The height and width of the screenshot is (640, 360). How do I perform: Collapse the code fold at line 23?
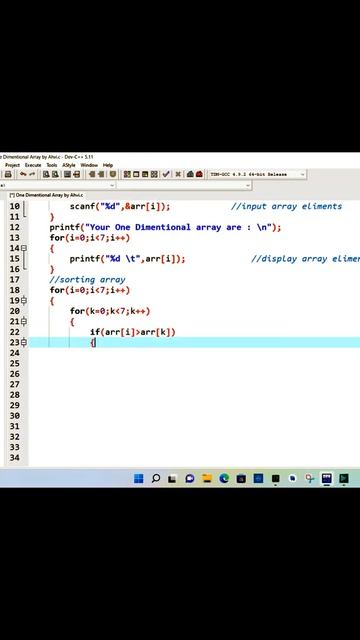point(24,342)
